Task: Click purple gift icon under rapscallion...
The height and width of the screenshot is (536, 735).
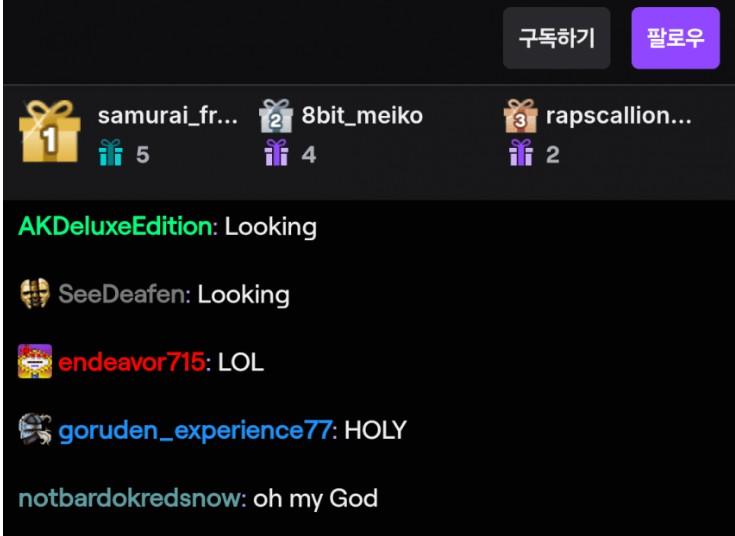Action: click(521, 153)
